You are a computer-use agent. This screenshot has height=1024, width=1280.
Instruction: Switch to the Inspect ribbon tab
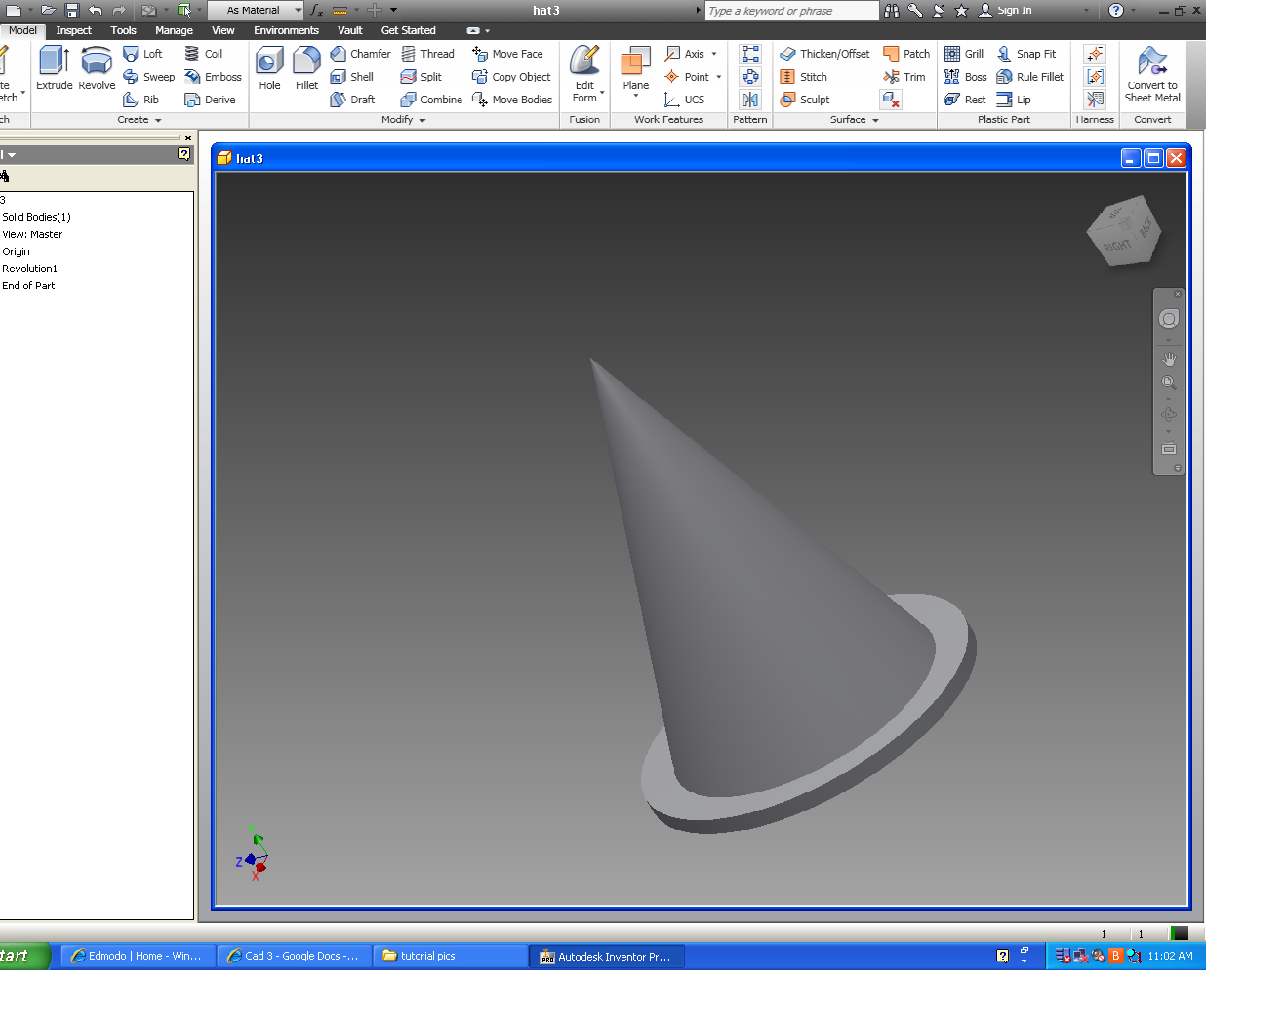74,30
